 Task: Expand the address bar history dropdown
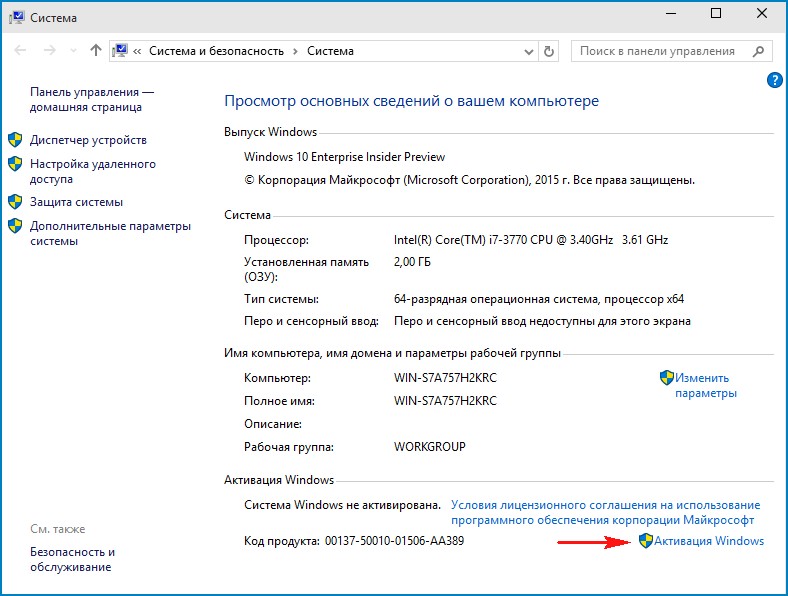528,51
